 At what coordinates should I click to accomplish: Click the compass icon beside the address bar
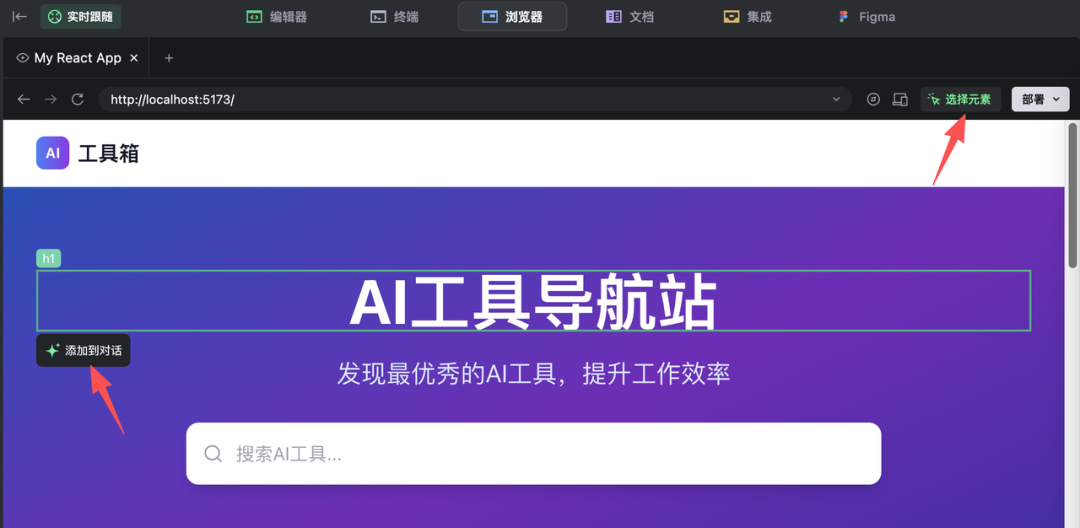point(873,99)
